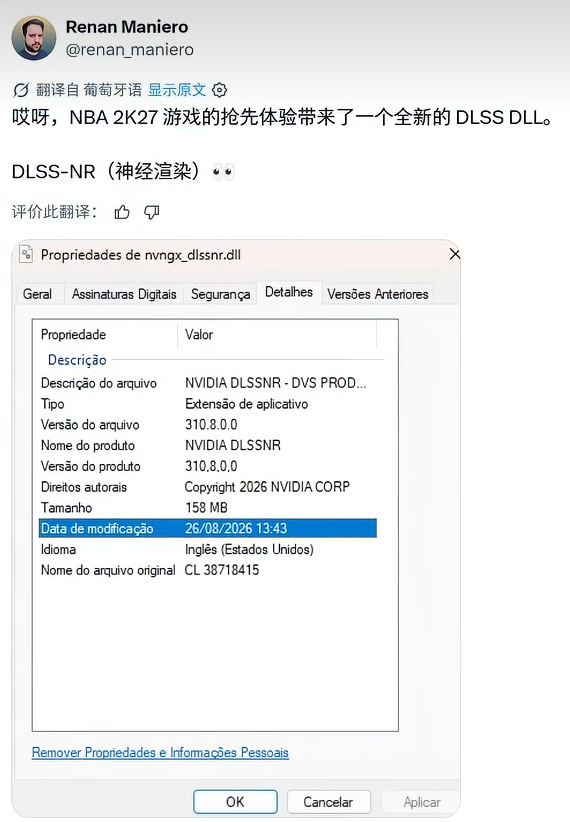Click value Inglês (Estados Unidos)

249,549
